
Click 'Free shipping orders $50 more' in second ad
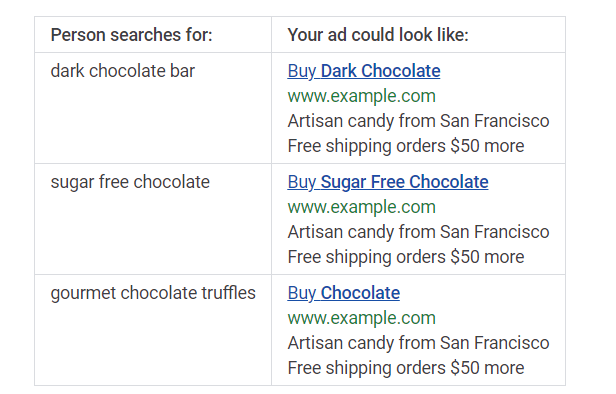tap(406, 257)
